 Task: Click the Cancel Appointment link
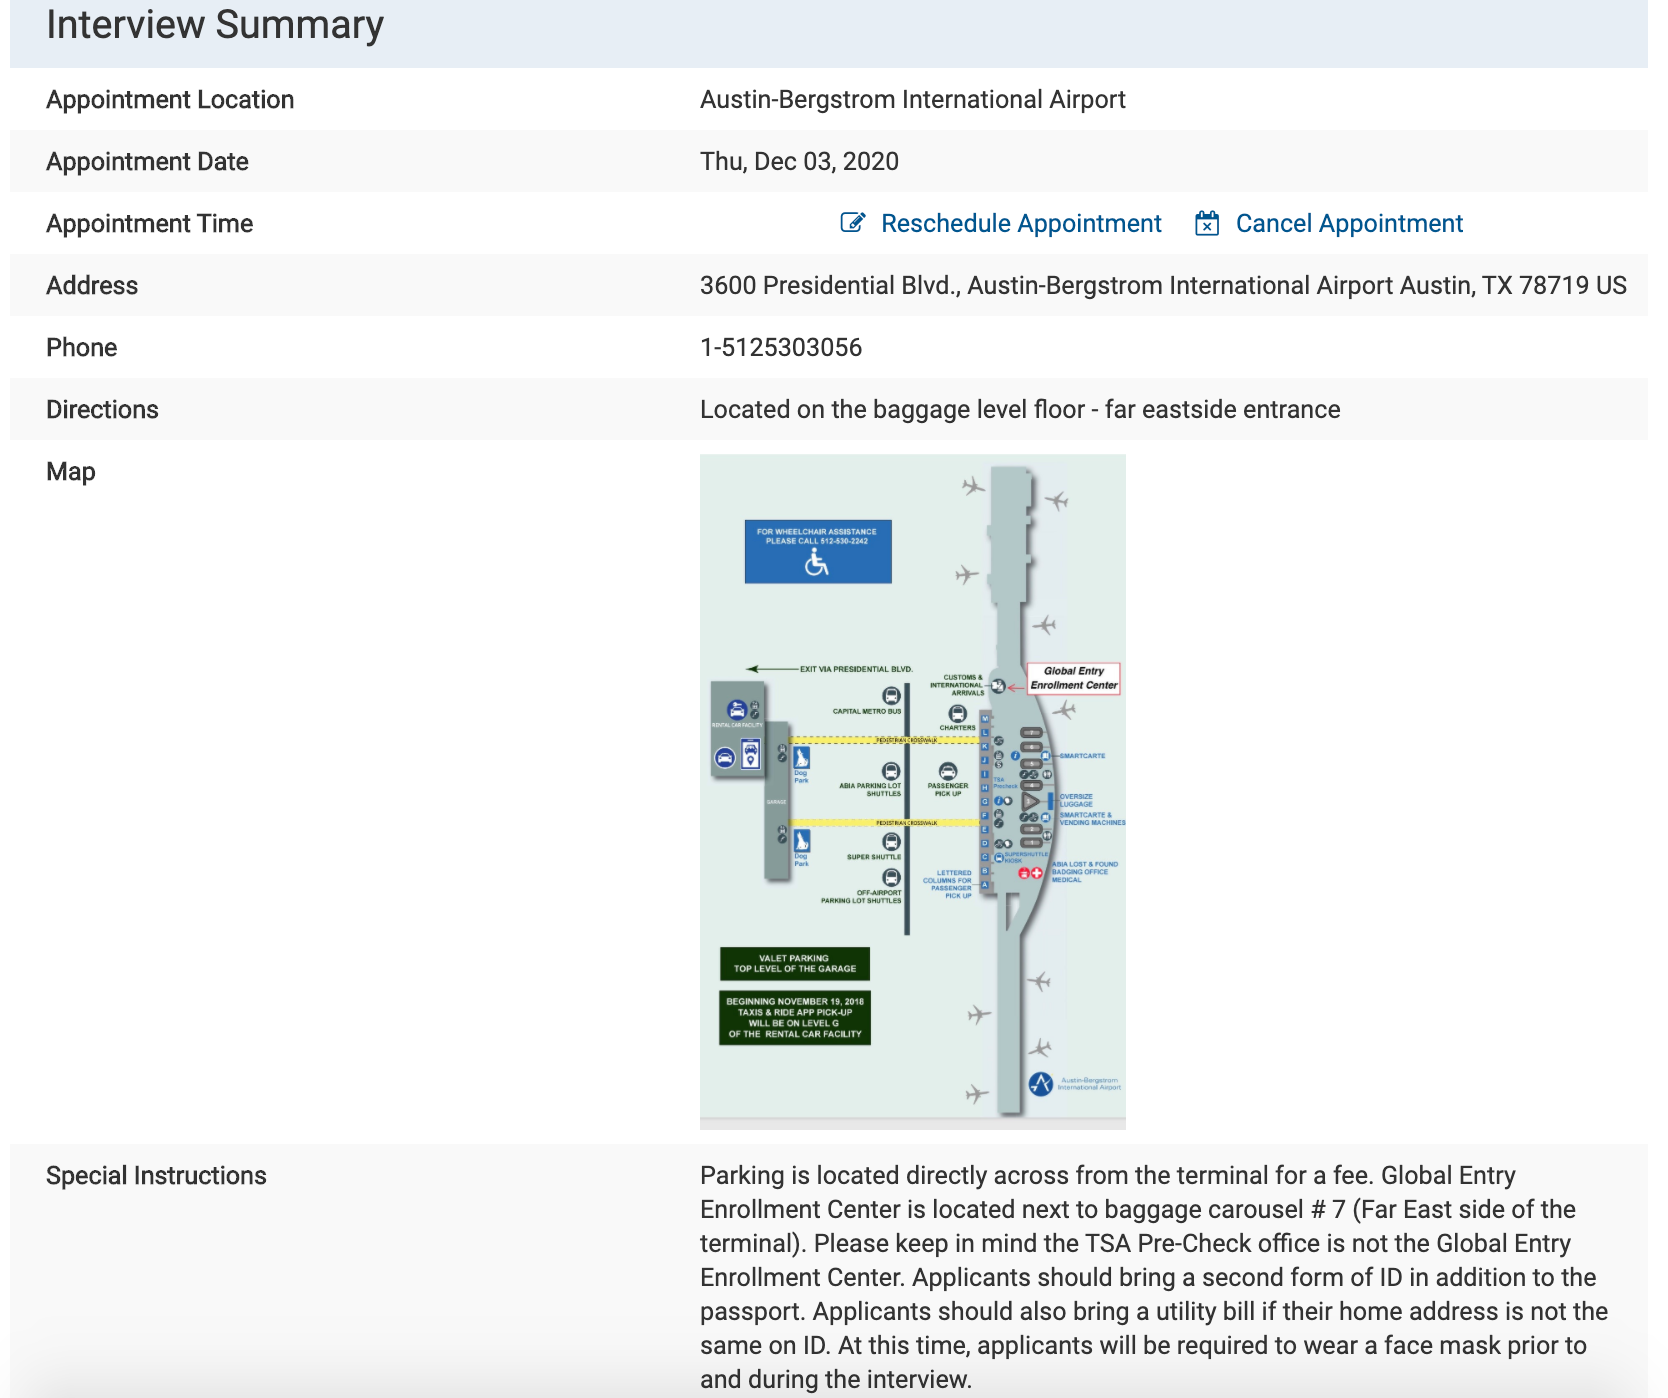pyautogui.click(x=1348, y=223)
